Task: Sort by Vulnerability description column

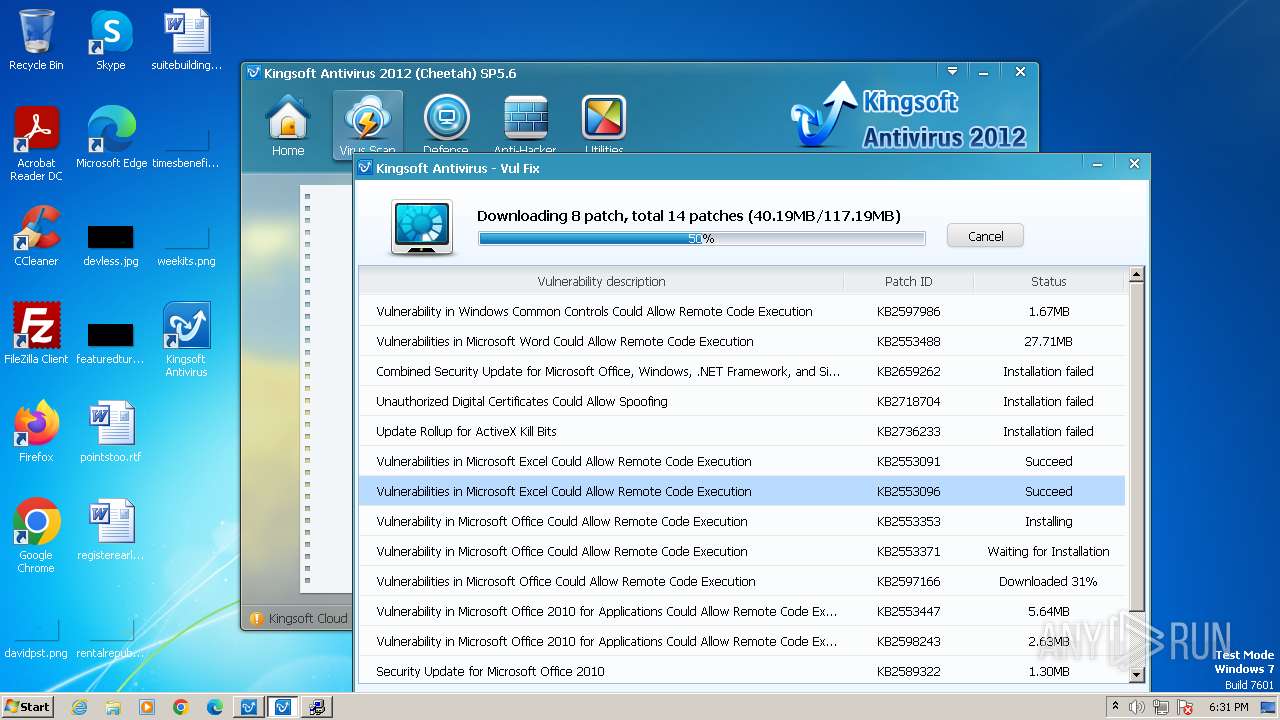Action: pos(601,281)
